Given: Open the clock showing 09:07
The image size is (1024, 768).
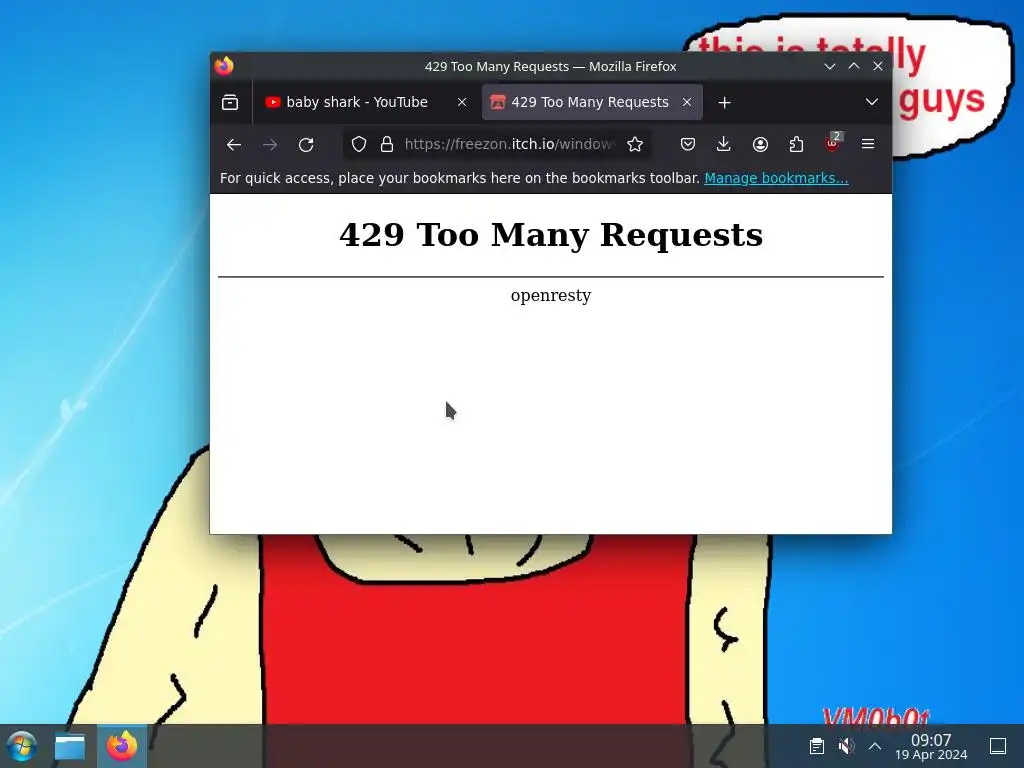Looking at the screenshot, I should (931, 746).
